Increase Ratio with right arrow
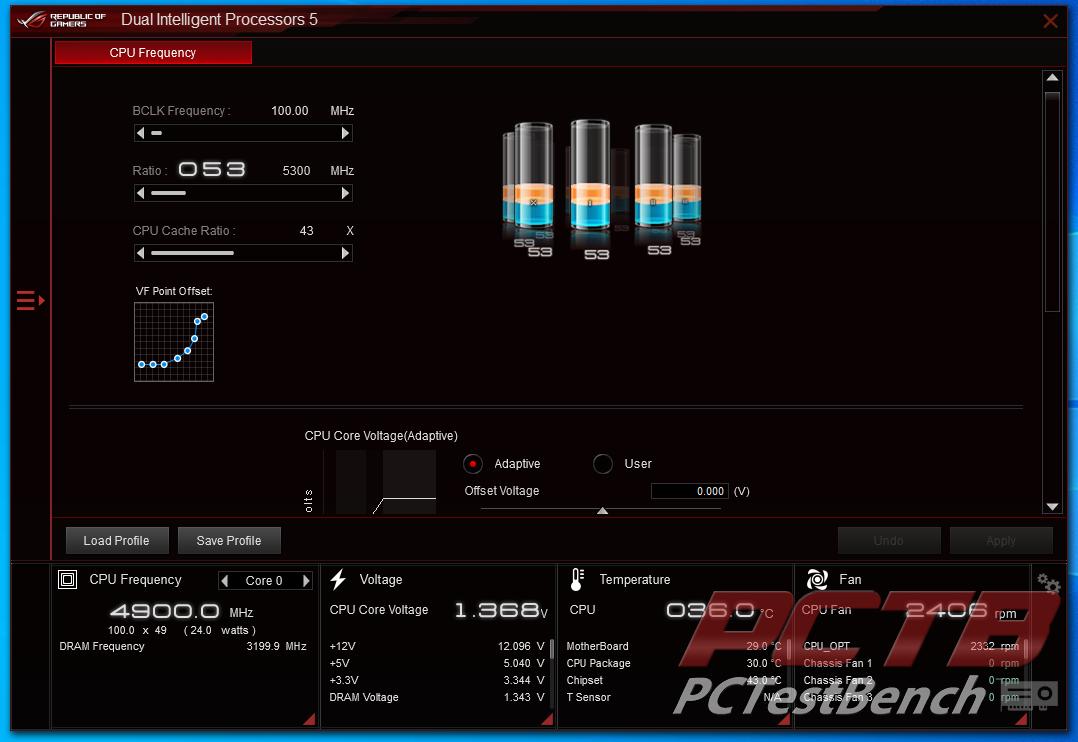This screenshot has width=1078, height=742. (345, 193)
